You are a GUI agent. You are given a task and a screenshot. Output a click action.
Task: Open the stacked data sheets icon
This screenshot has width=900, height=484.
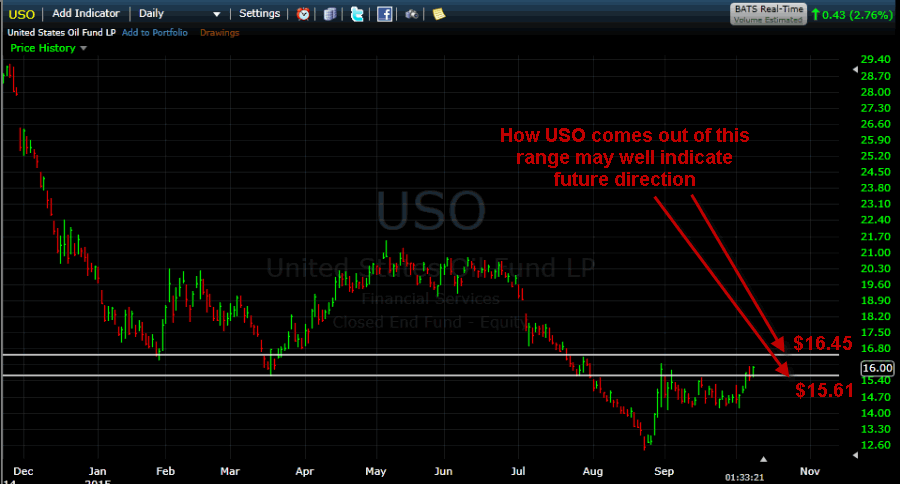point(329,14)
